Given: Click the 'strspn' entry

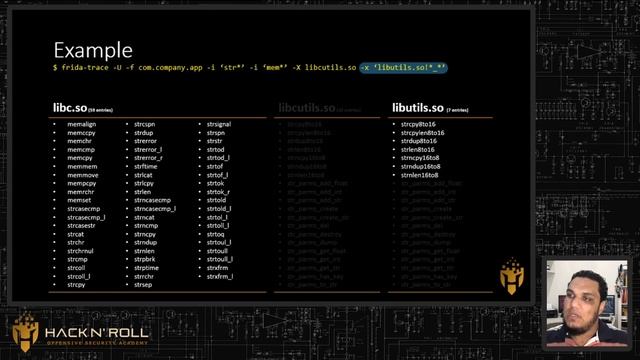Looking at the screenshot, I should [x=216, y=133].
